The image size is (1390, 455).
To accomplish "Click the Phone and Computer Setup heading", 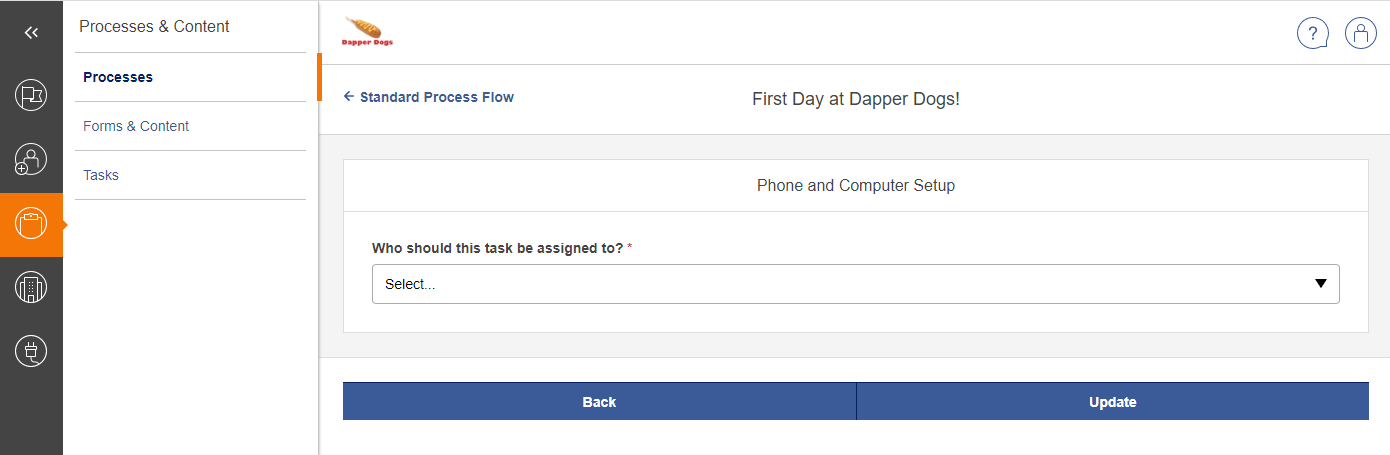I will click(x=855, y=186).
